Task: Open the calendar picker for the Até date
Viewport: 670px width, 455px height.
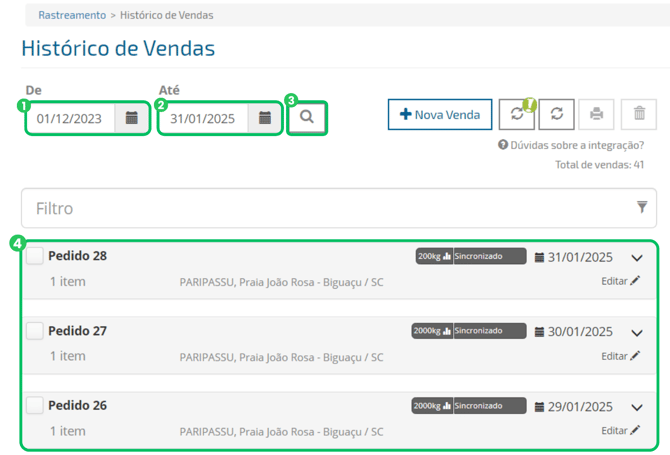Action: pos(265,118)
